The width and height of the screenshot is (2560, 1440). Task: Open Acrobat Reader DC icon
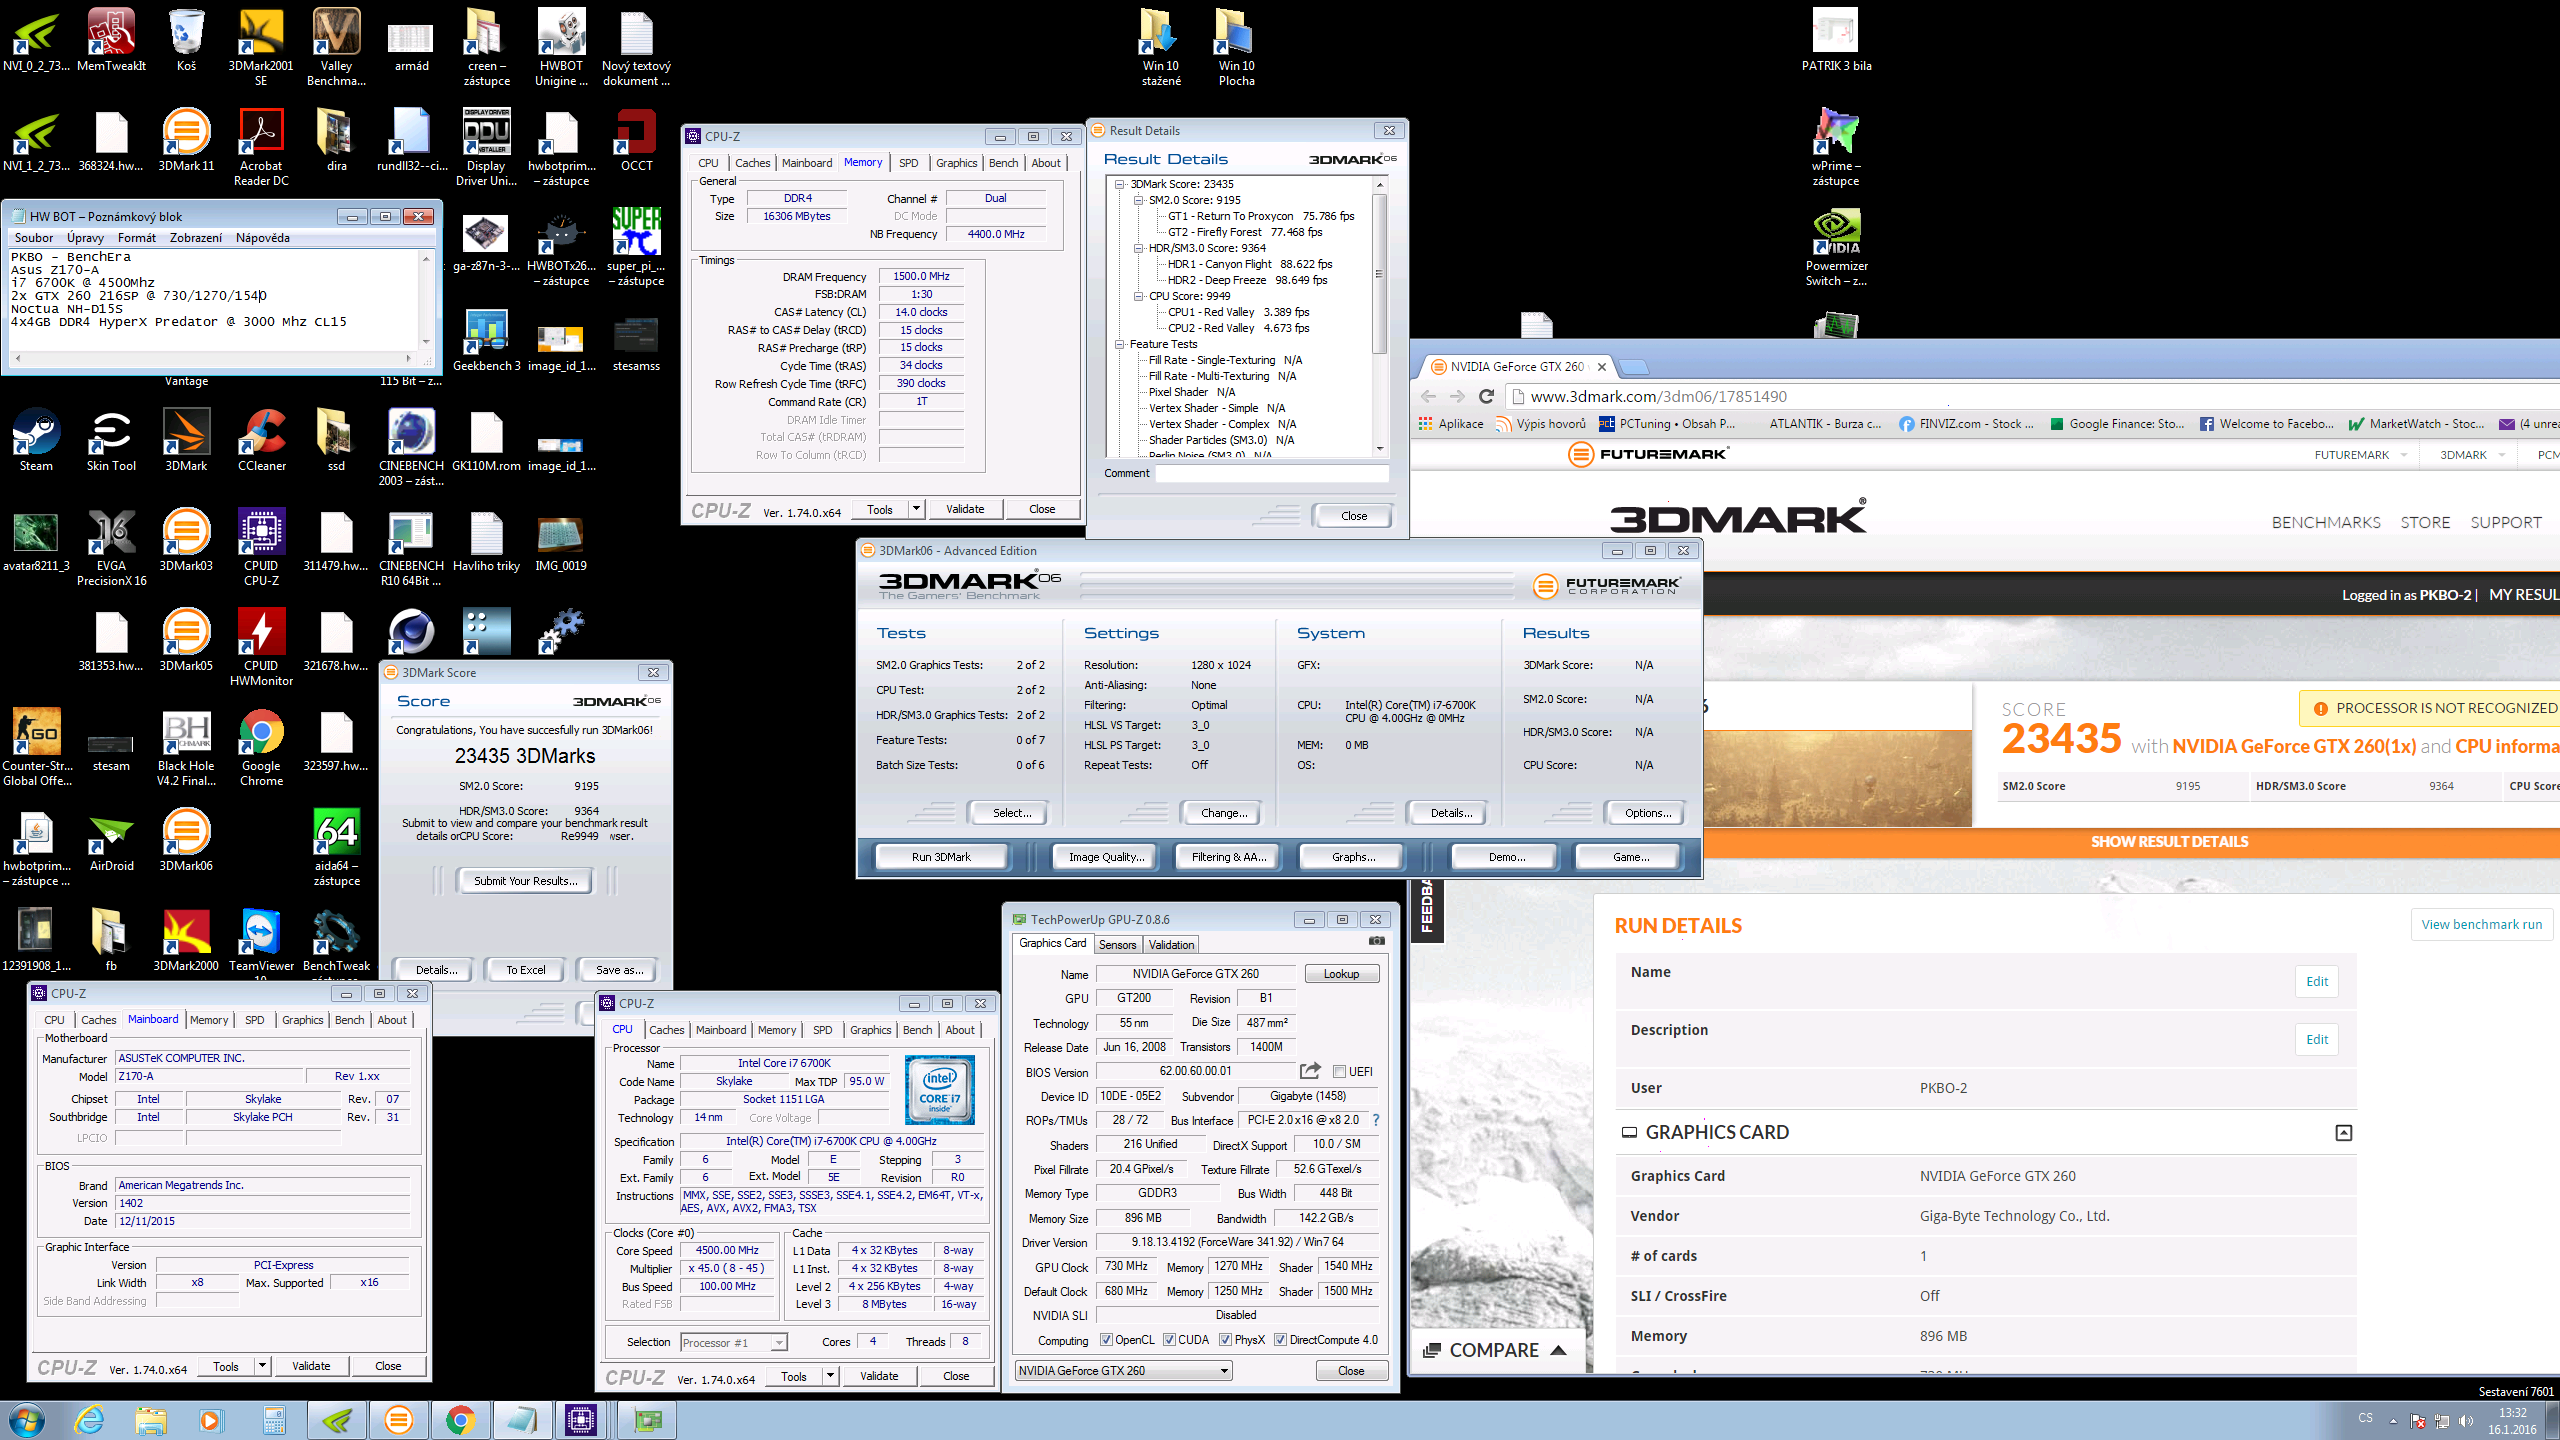point(261,147)
